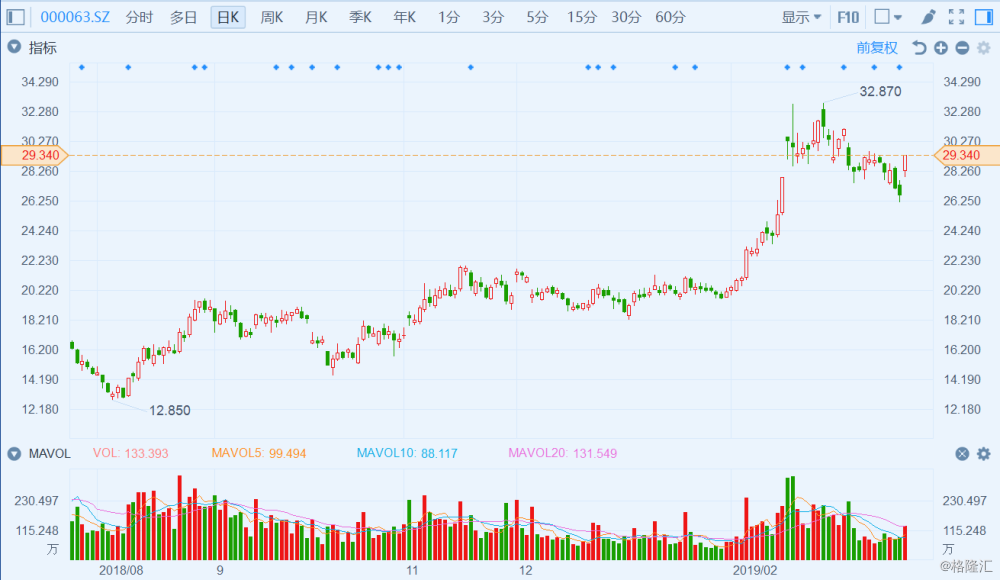Click the 指标 label
The height and width of the screenshot is (580, 1000).
click(x=43, y=48)
